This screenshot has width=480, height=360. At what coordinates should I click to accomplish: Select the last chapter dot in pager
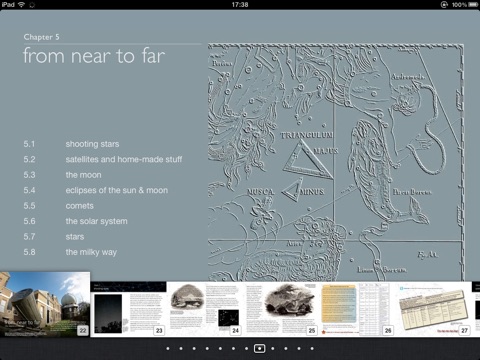pyautogui.click(x=312, y=348)
